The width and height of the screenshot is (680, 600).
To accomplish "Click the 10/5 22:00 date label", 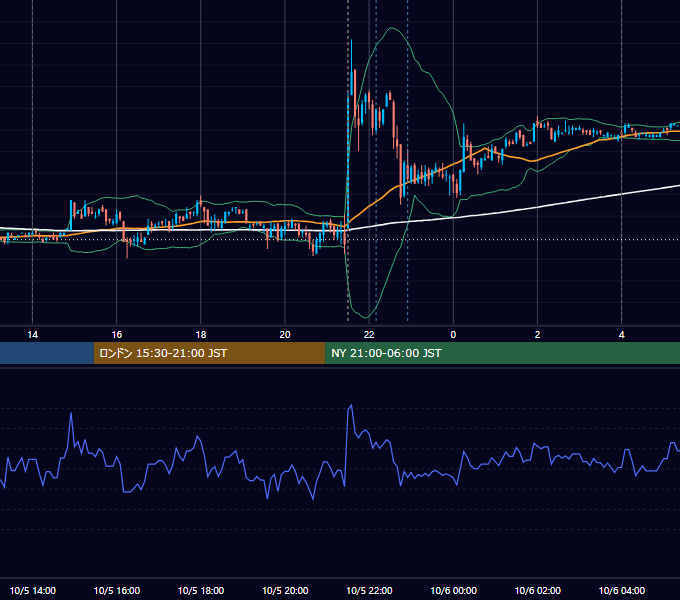I will pos(369,590).
